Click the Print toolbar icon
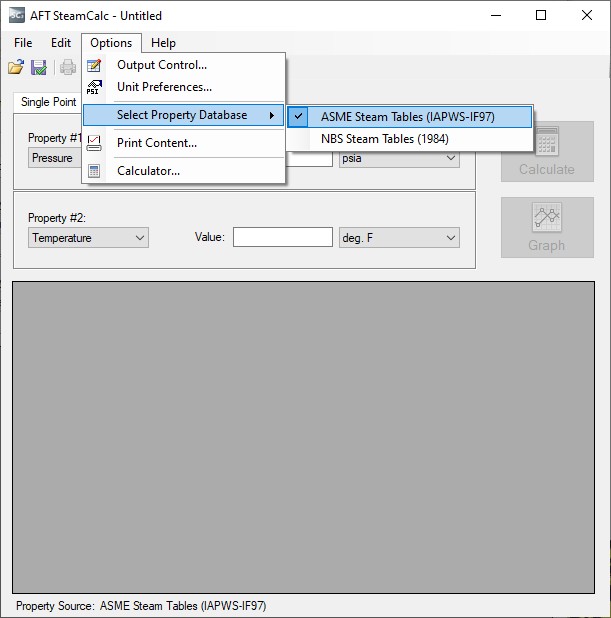This screenshot has width=611, height=618. (x=68, y=67)
